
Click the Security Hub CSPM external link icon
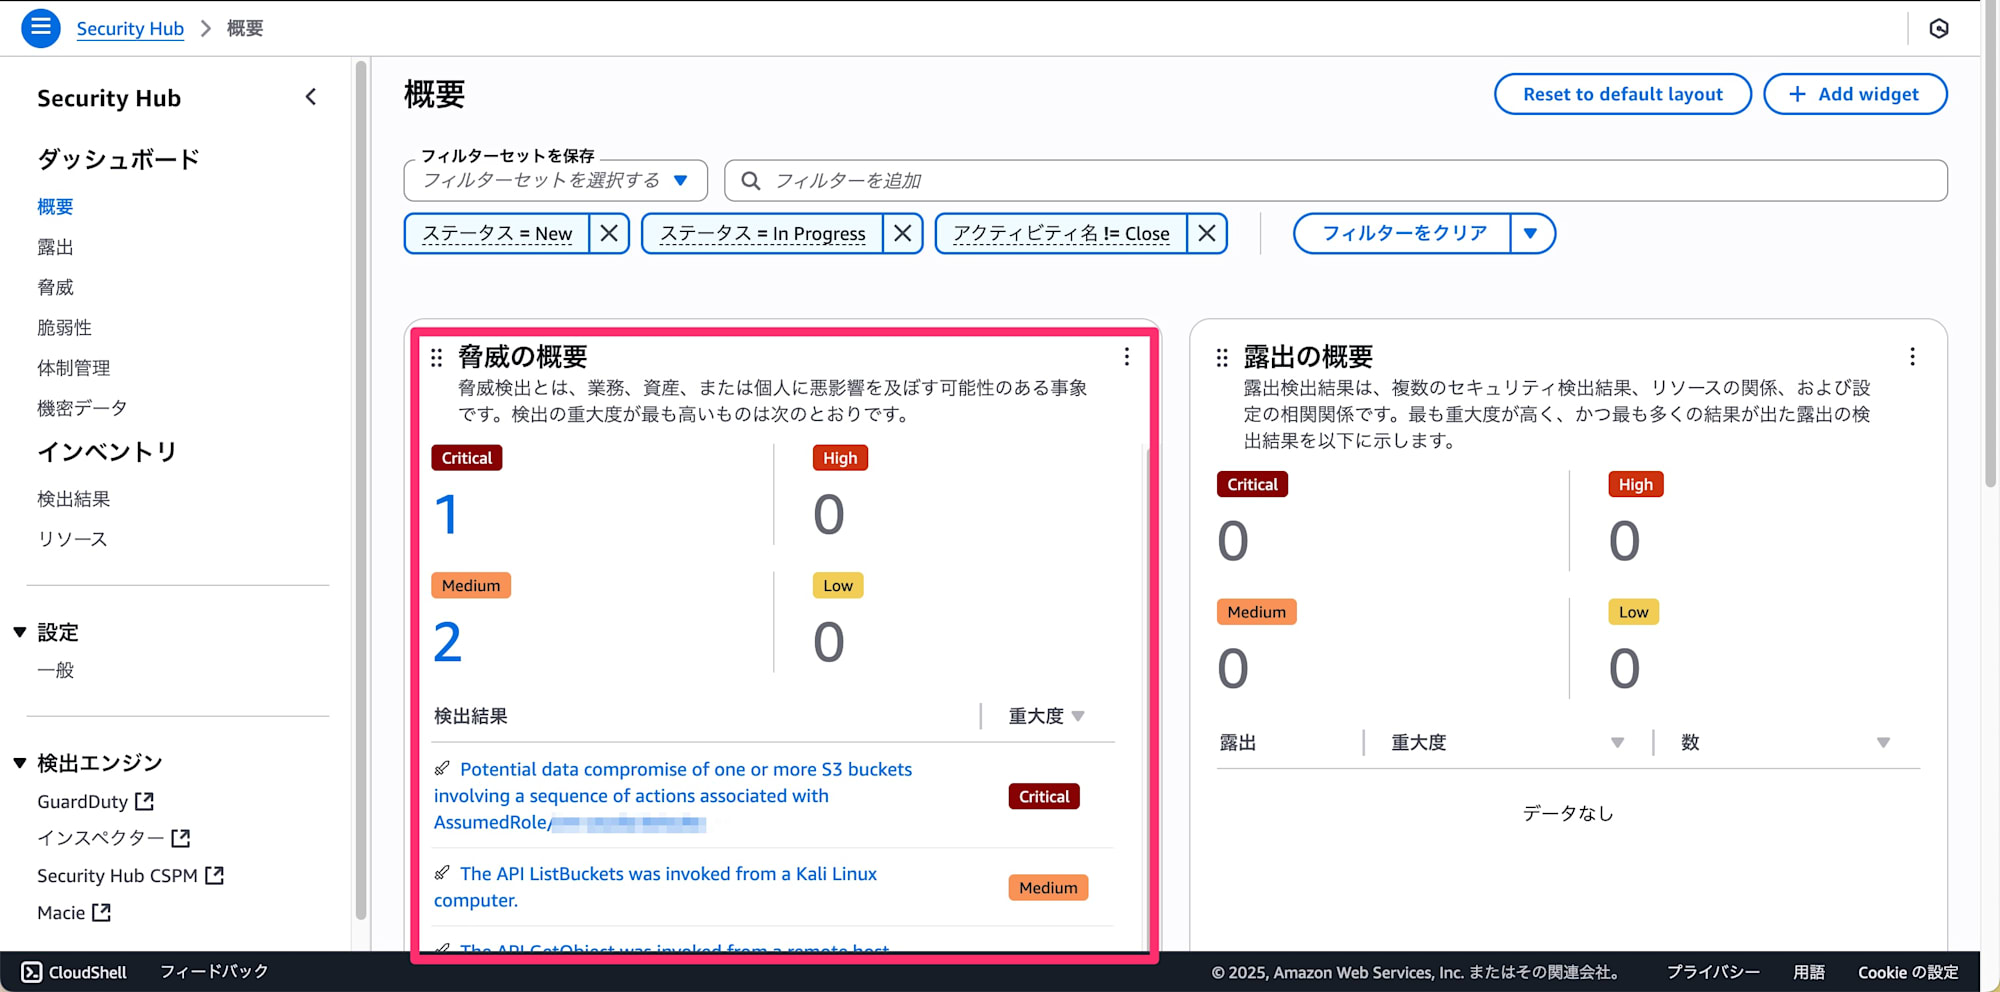click(214, 875)
